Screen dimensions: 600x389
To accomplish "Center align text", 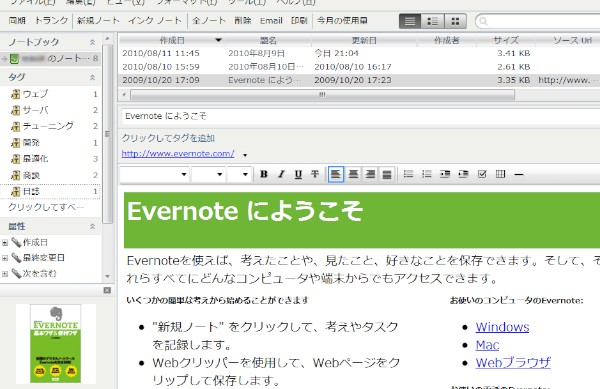I will point(353,174).
